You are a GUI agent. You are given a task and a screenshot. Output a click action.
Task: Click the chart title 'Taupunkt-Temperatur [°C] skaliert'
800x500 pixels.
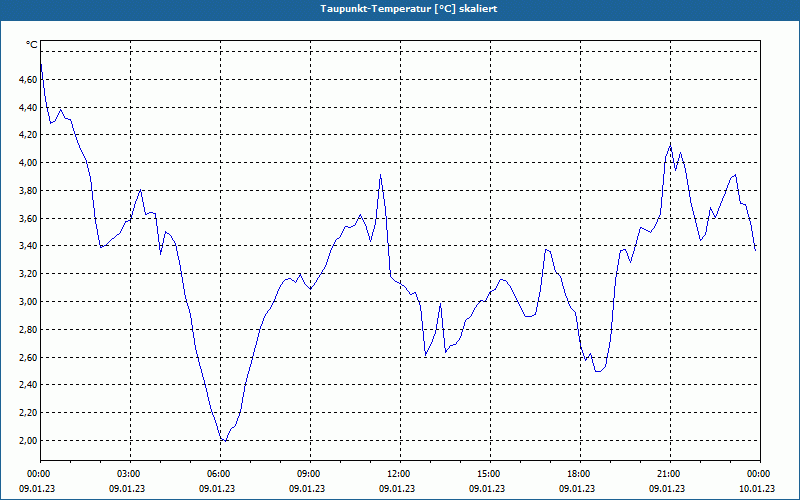pyautogui.click(x=409, y=9)
